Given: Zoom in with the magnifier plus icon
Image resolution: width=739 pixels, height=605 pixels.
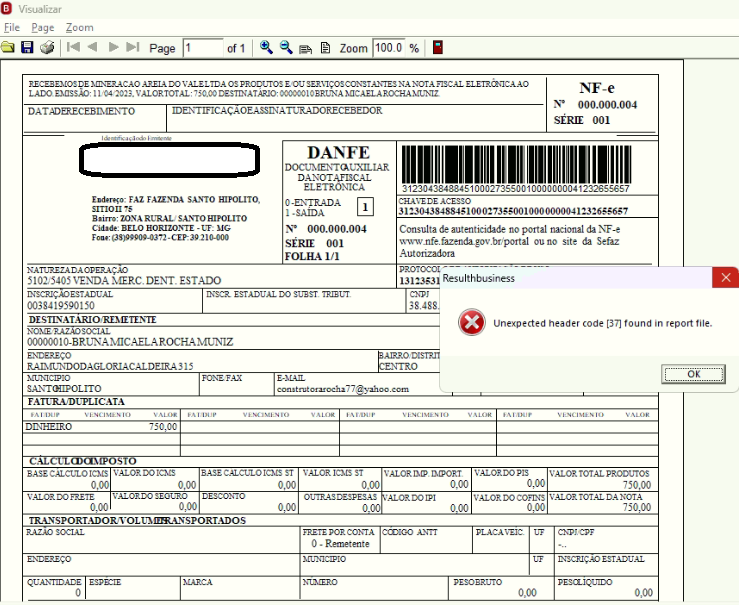Looking at the screenshot, I should (x=266, y=47).
